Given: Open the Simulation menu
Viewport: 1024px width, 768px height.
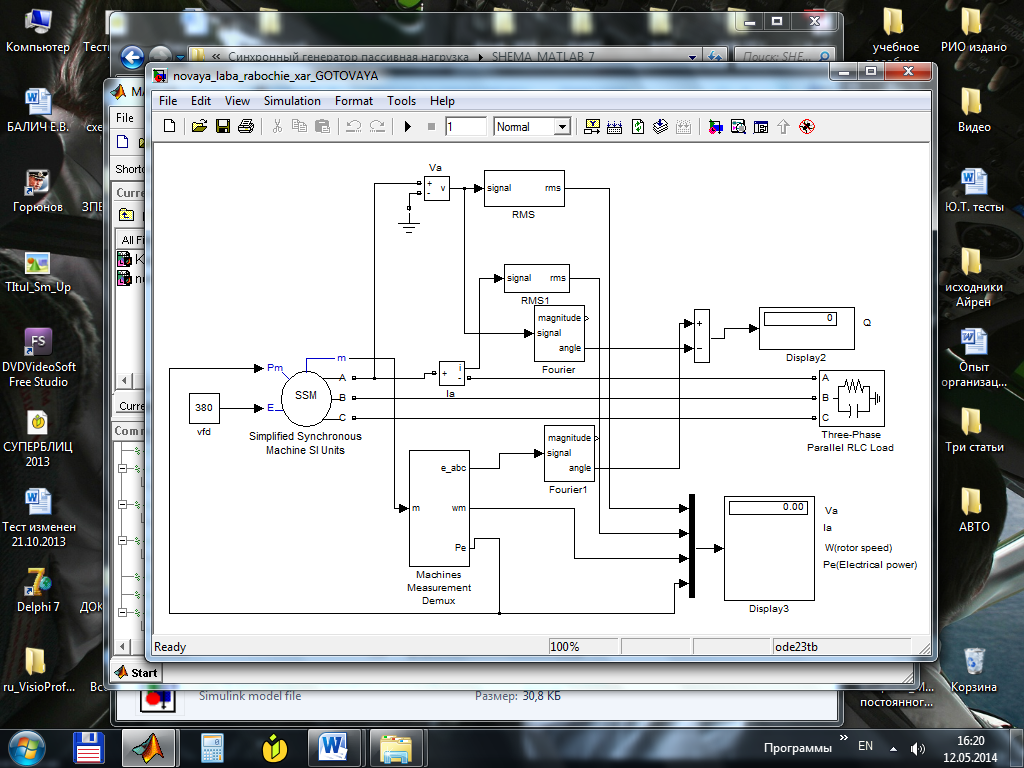Looking at the screenshot, I should point(292,101).
